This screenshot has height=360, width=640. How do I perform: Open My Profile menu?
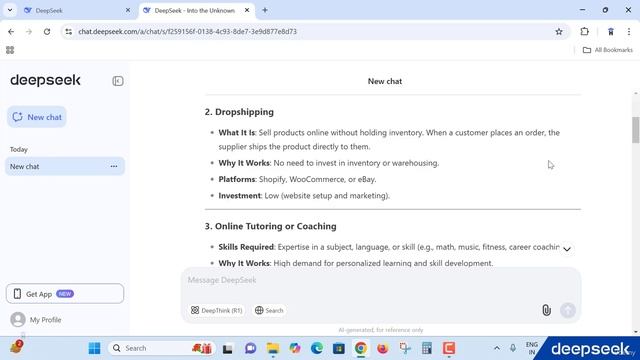click(x=36, y=320)
